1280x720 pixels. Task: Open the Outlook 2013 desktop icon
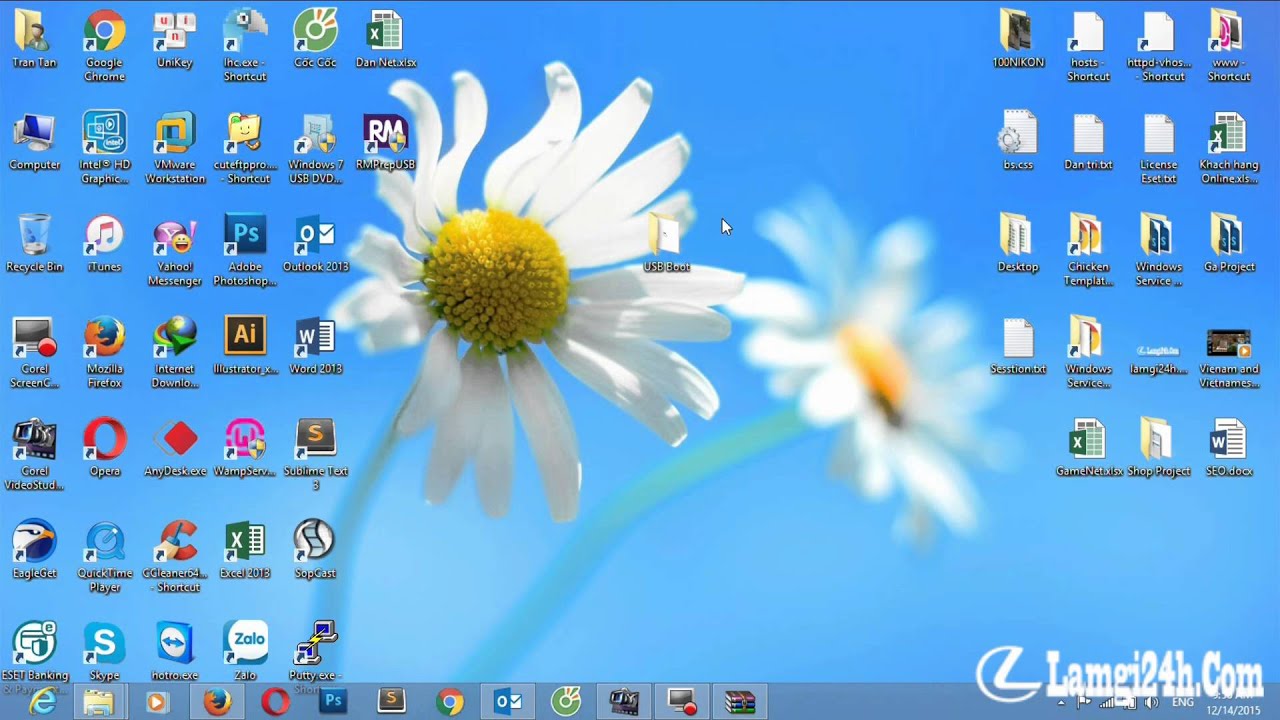pyautogui.click(x=315, y=242)
